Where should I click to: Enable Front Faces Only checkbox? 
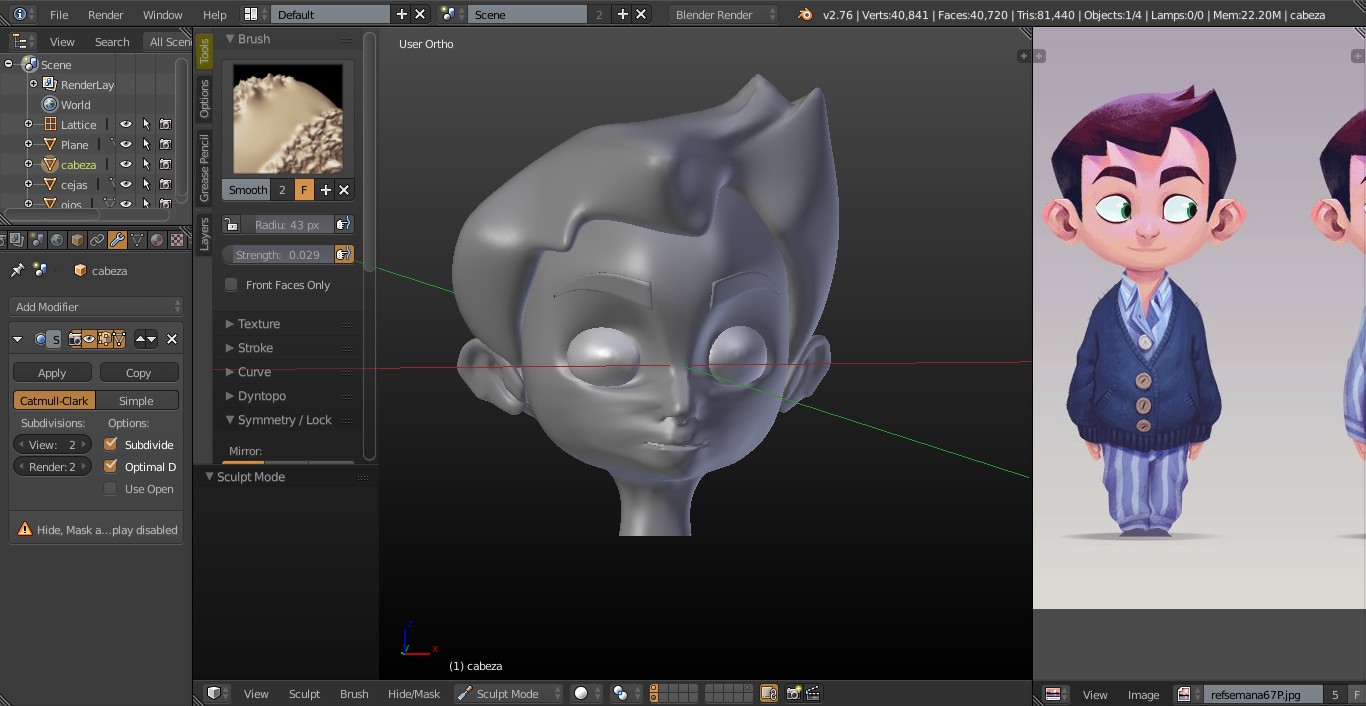pyautogui.click(x=231, y=285)
